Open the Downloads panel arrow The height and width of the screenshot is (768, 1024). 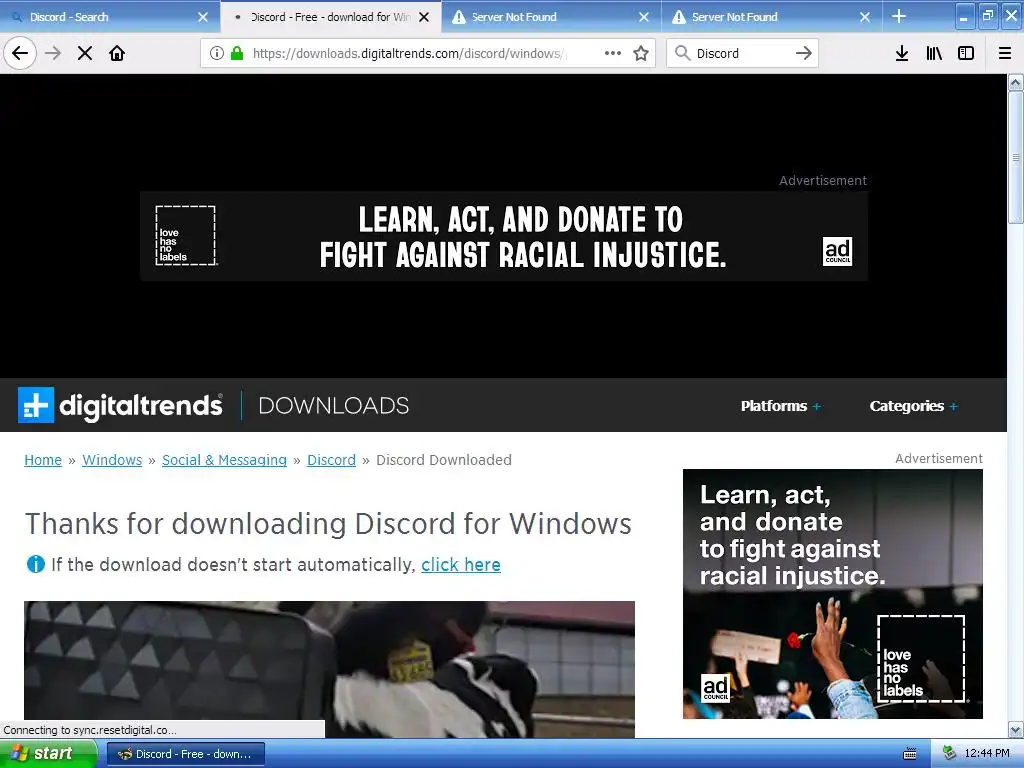click(x=902, y=53)
